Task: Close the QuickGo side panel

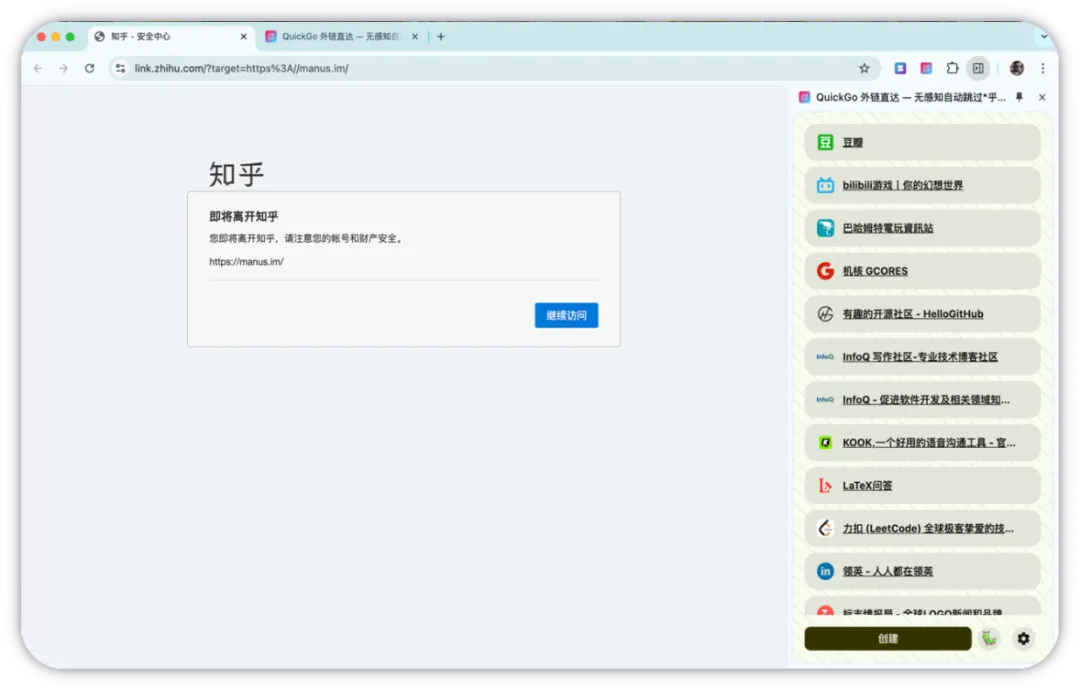Action: pos(1042,97)
